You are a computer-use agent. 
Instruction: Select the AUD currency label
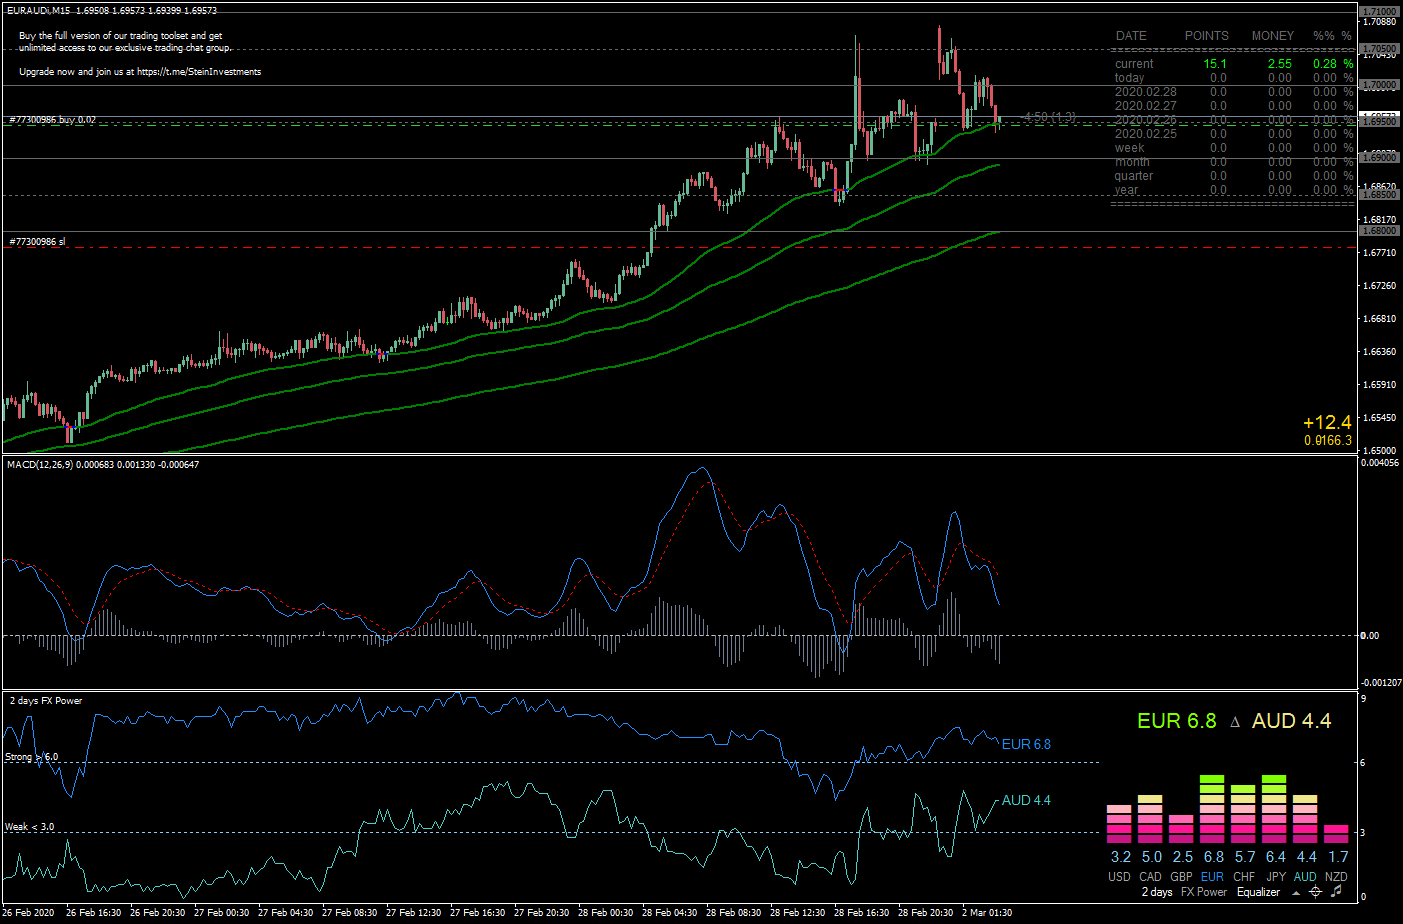pos(1306,877)
